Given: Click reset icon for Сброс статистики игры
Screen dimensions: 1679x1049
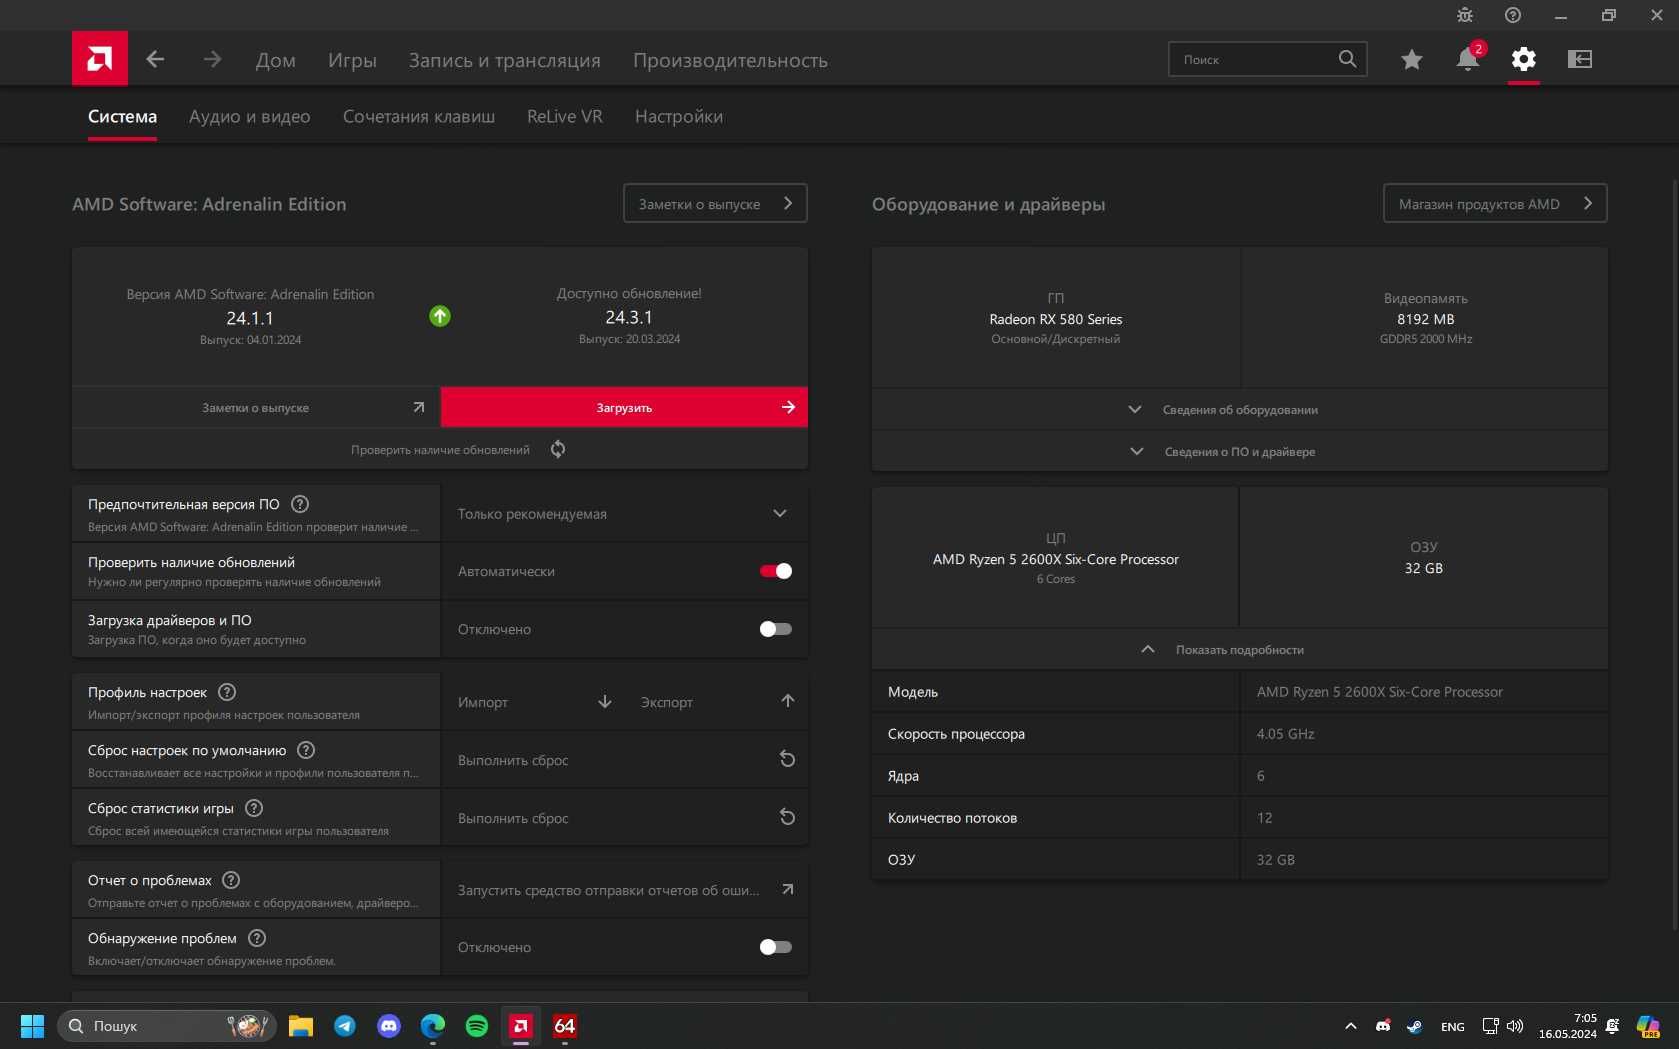Looking at the screenshot, I should point(788,817).
